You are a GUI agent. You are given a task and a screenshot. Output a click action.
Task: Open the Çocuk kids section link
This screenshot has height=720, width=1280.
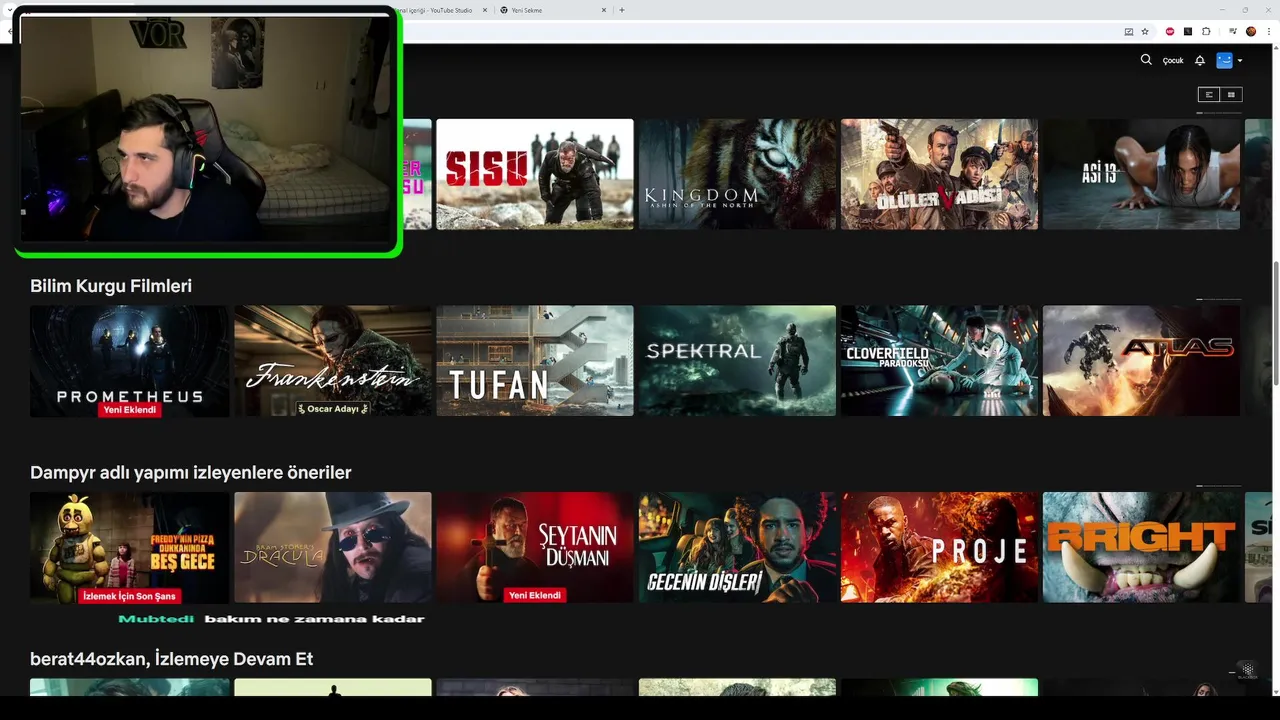click(x=1173, y=60)
